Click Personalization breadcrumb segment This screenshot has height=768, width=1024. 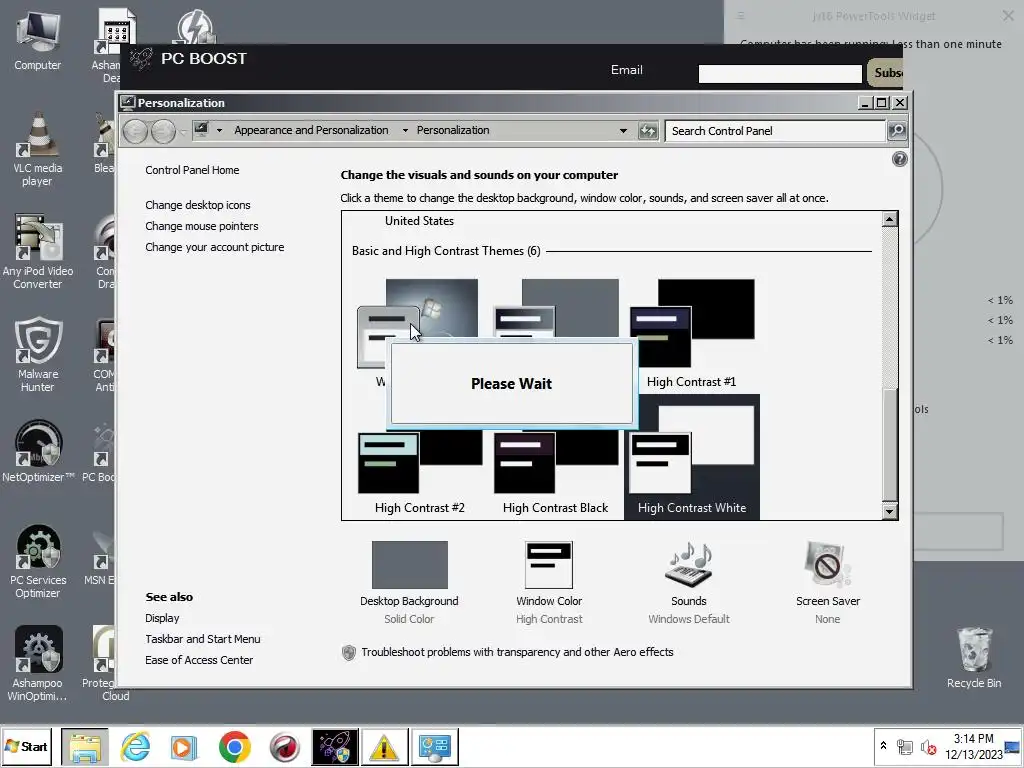click(453, 131)
